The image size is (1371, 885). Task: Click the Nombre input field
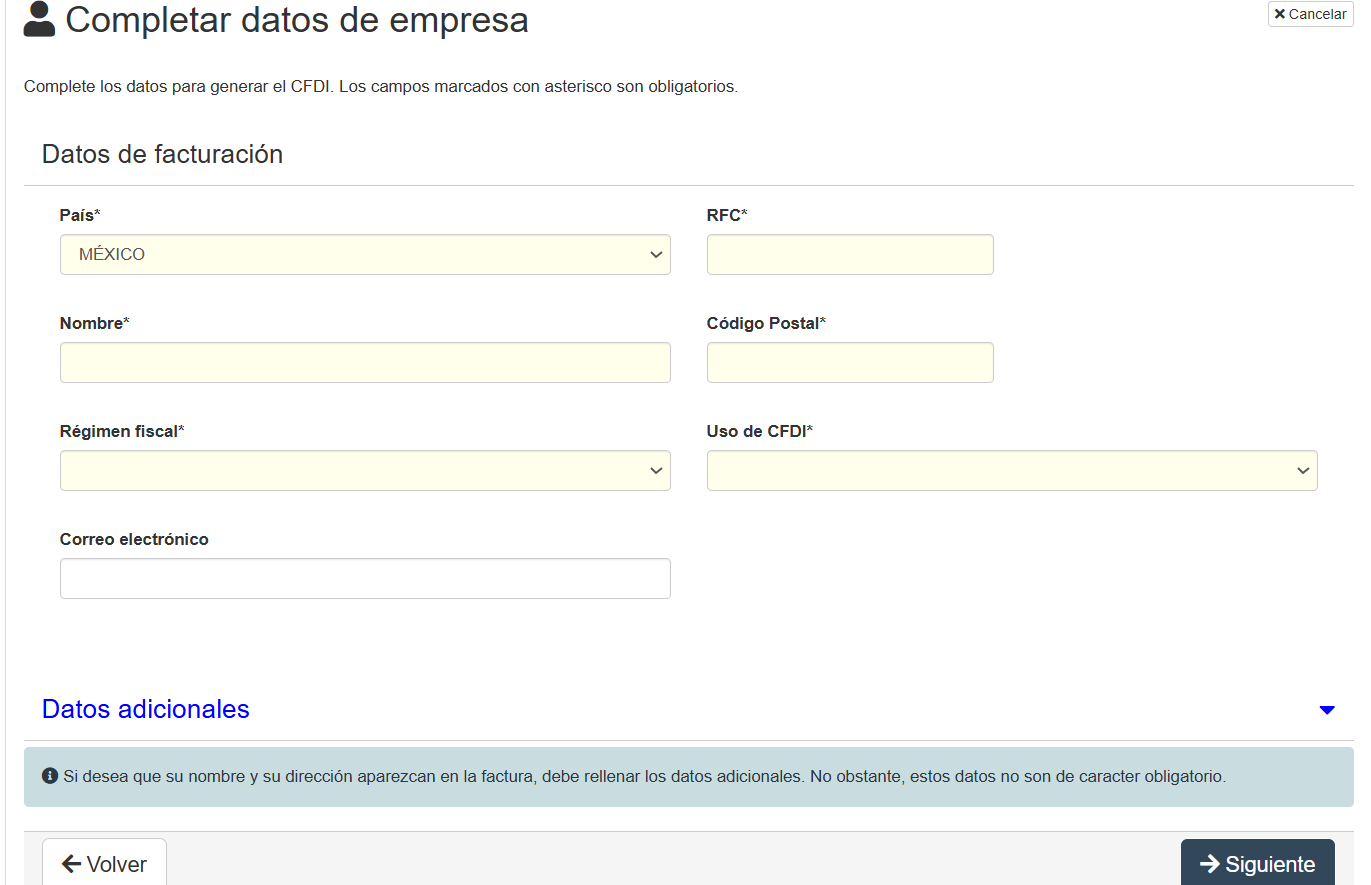tap(365, 362)
